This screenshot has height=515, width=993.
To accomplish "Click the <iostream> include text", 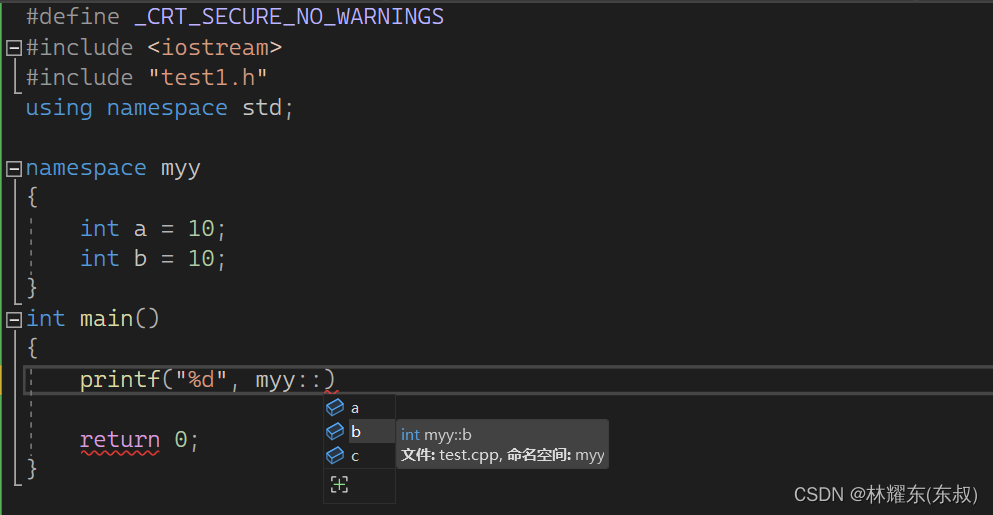I will [x=215, y=48].
